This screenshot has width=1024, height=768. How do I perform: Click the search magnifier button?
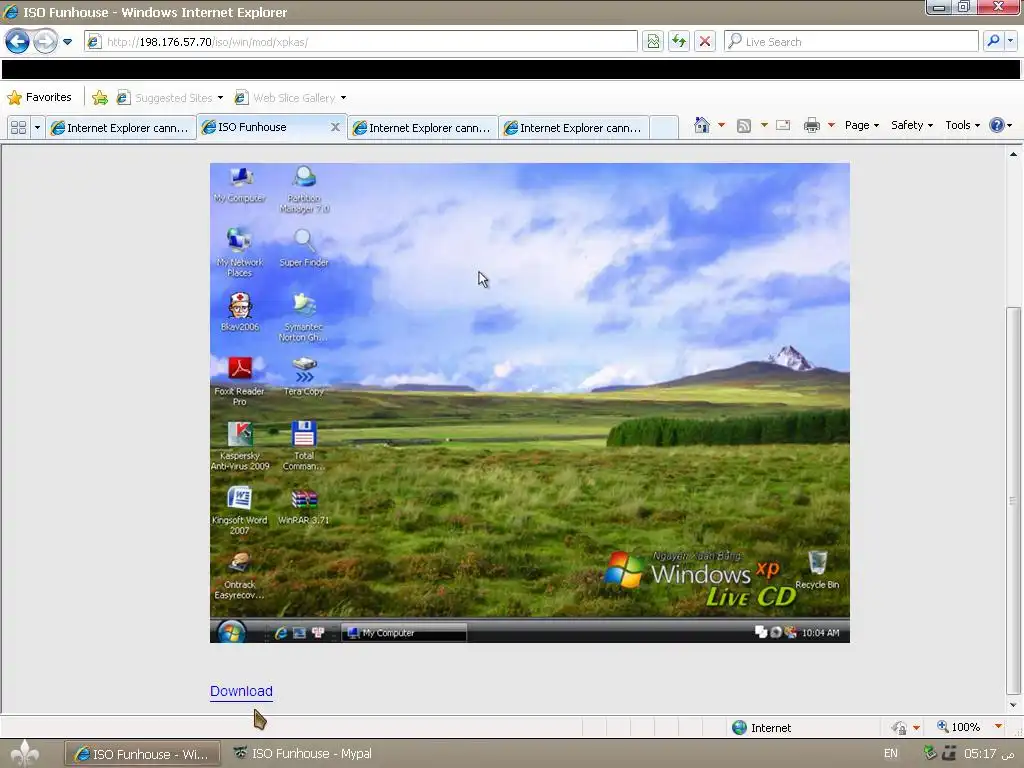coord(993,41)
